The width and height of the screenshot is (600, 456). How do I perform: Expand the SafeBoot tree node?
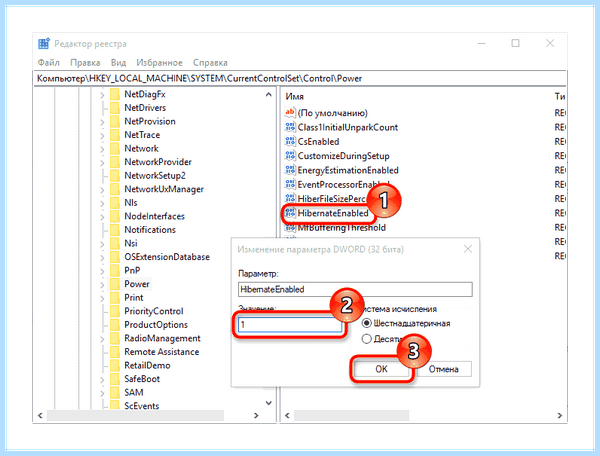coord(102,379)
